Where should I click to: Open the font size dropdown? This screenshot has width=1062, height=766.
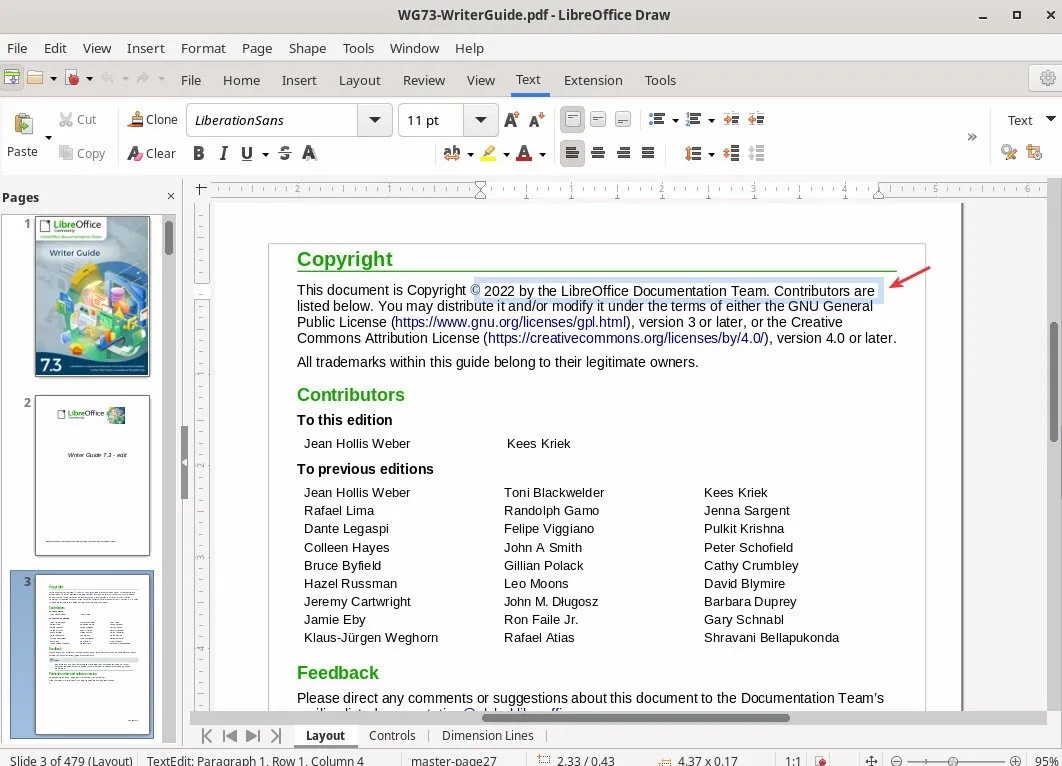[x=480, y=119]
